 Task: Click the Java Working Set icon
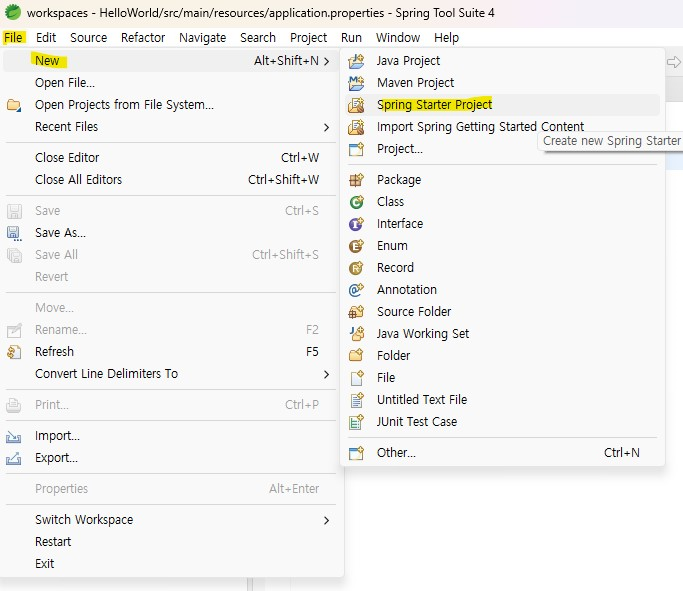(x=356, y=334)
